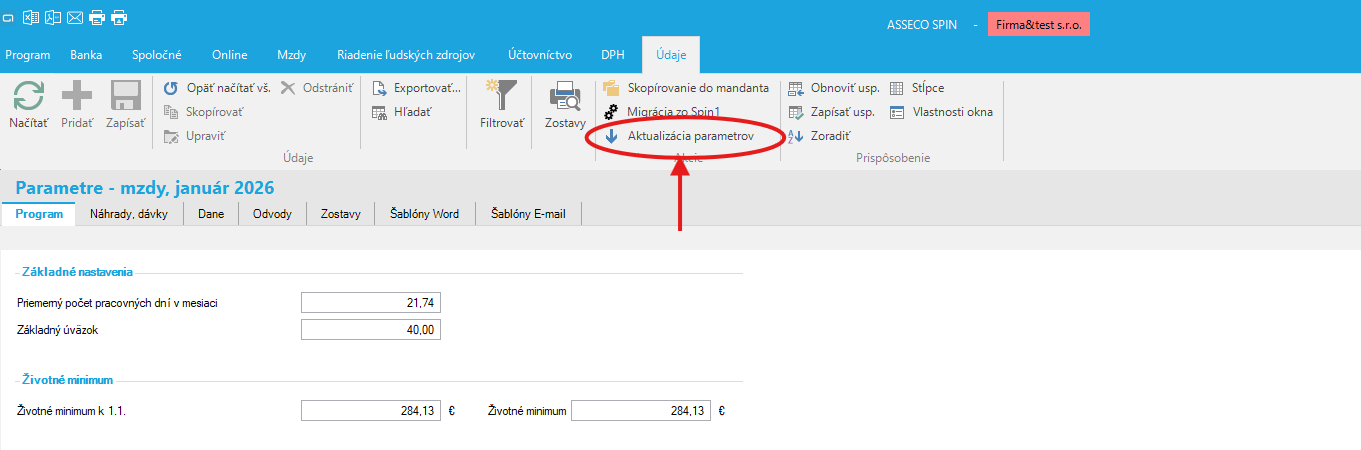Switch to the Náhrady, dávky tab
This screenshot has width=1361, height=450.
point(129,214)
